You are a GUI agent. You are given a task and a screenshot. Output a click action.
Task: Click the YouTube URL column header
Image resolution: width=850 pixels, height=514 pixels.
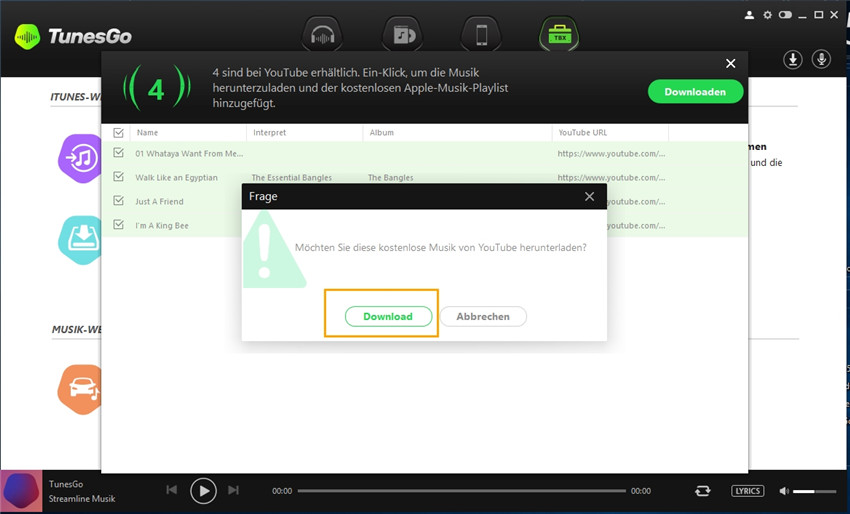click(583, 132)
